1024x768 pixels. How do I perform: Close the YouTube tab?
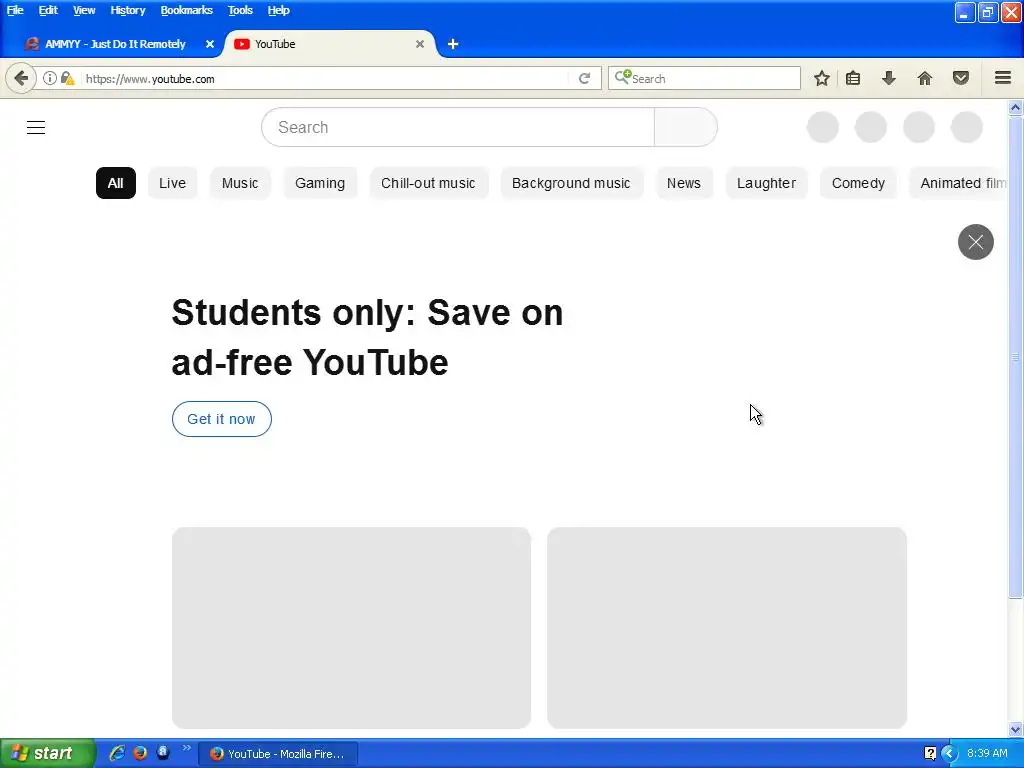[420, 44]
